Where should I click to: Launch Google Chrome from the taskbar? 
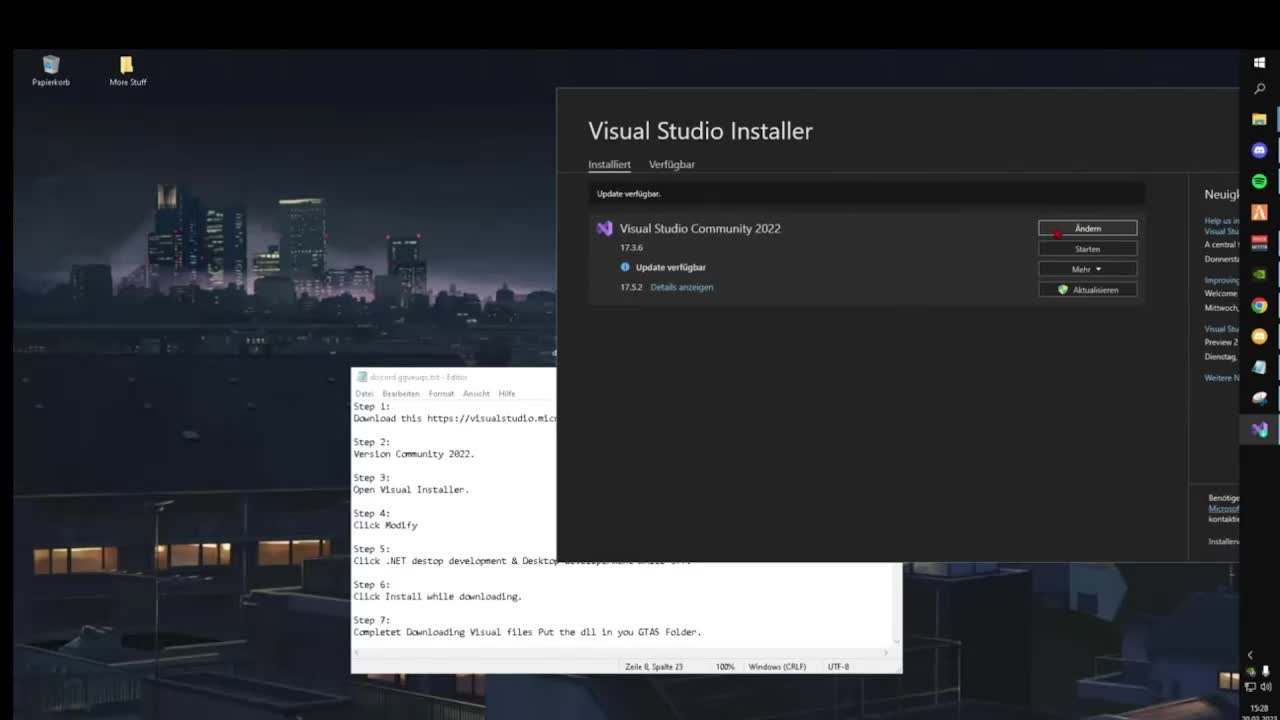click(x=1259, y=305)
